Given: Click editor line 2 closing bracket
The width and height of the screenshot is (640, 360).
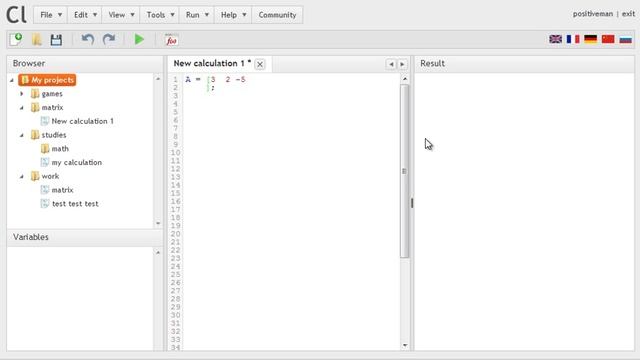Looking at the screenshot, I should [208, 88].
